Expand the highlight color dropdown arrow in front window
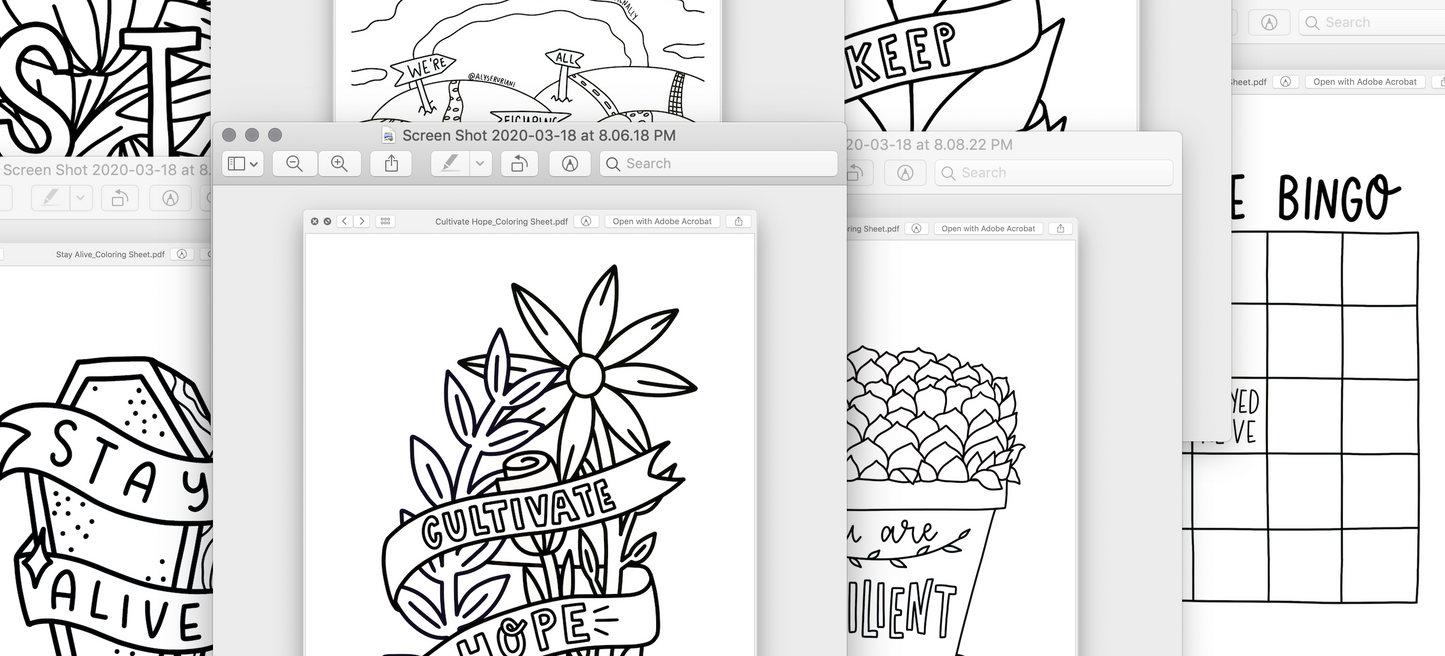 (x=481, y=164)
